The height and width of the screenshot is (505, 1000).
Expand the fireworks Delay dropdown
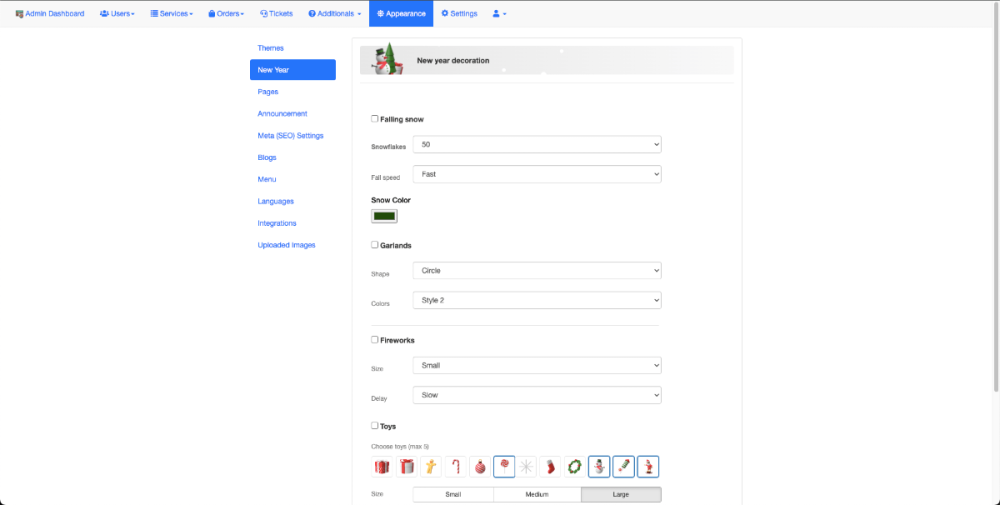click(x=537, y=395)
